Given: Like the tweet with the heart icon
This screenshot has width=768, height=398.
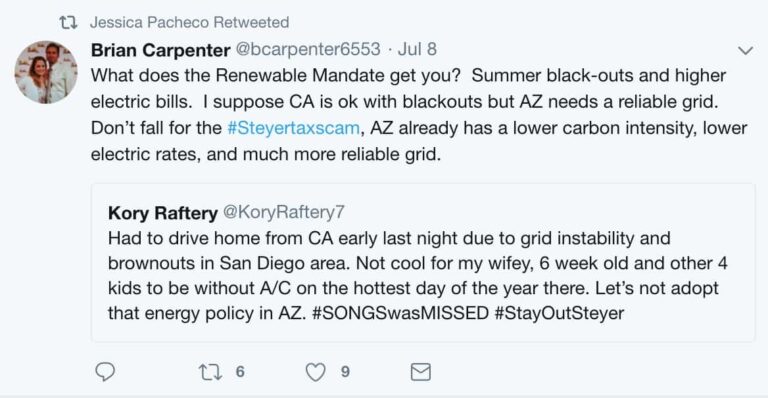Looking at the screenshot, I should 315,373.
